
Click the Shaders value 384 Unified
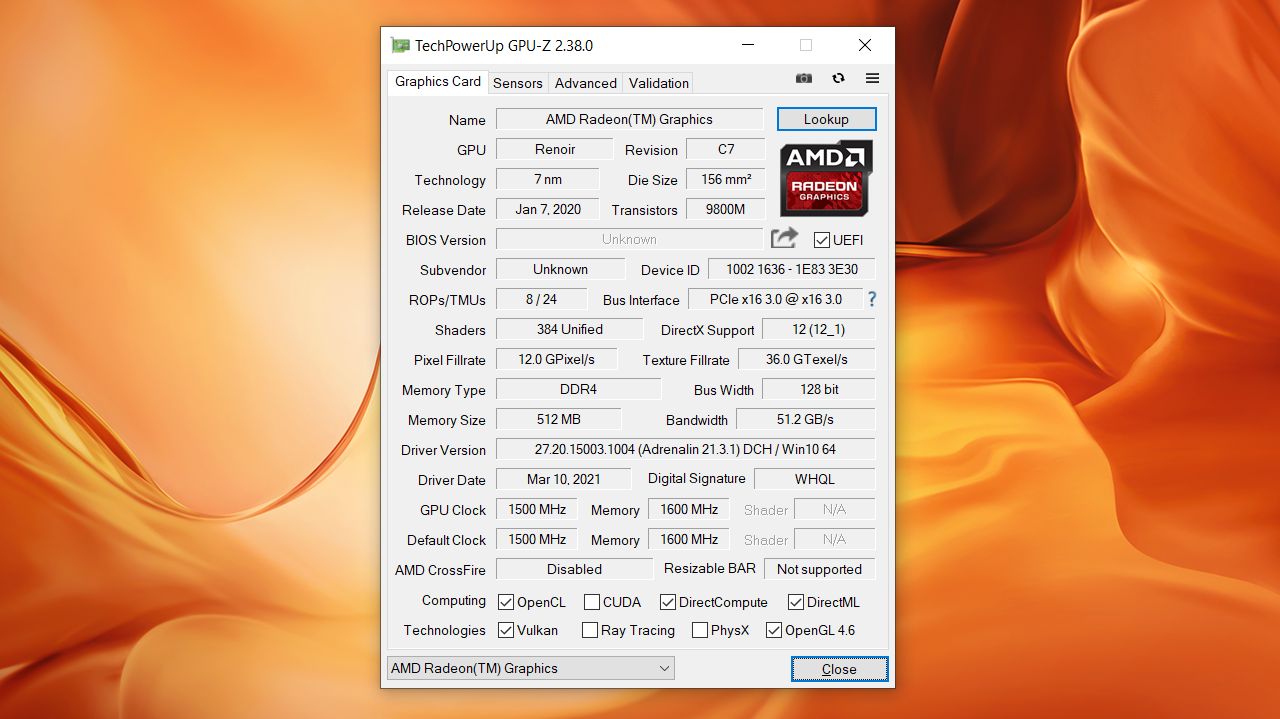tap(569, 329)
